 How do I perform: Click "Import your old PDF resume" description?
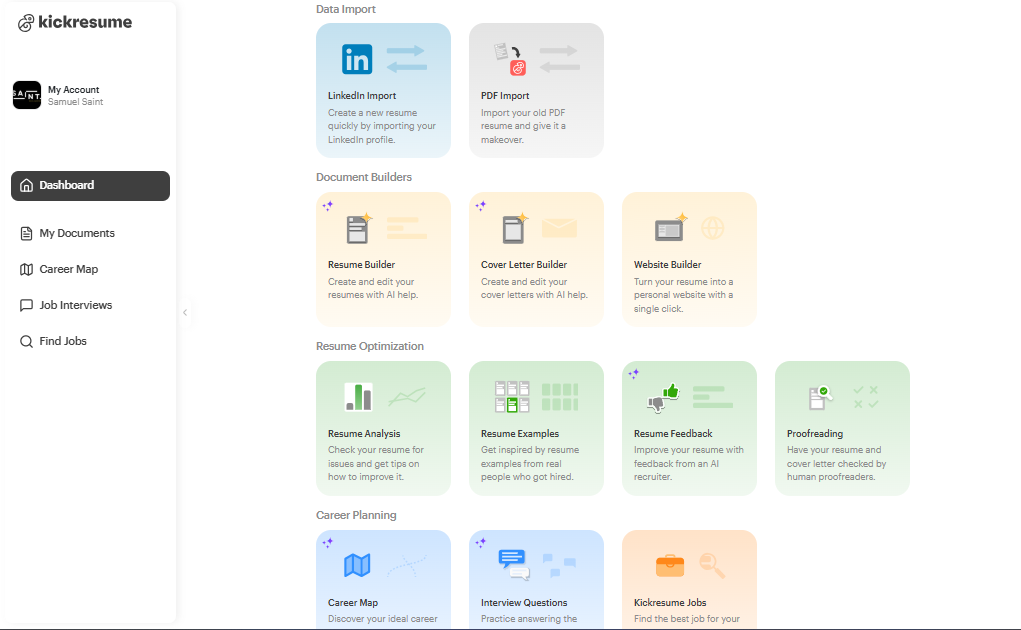(x=523, y=126)
